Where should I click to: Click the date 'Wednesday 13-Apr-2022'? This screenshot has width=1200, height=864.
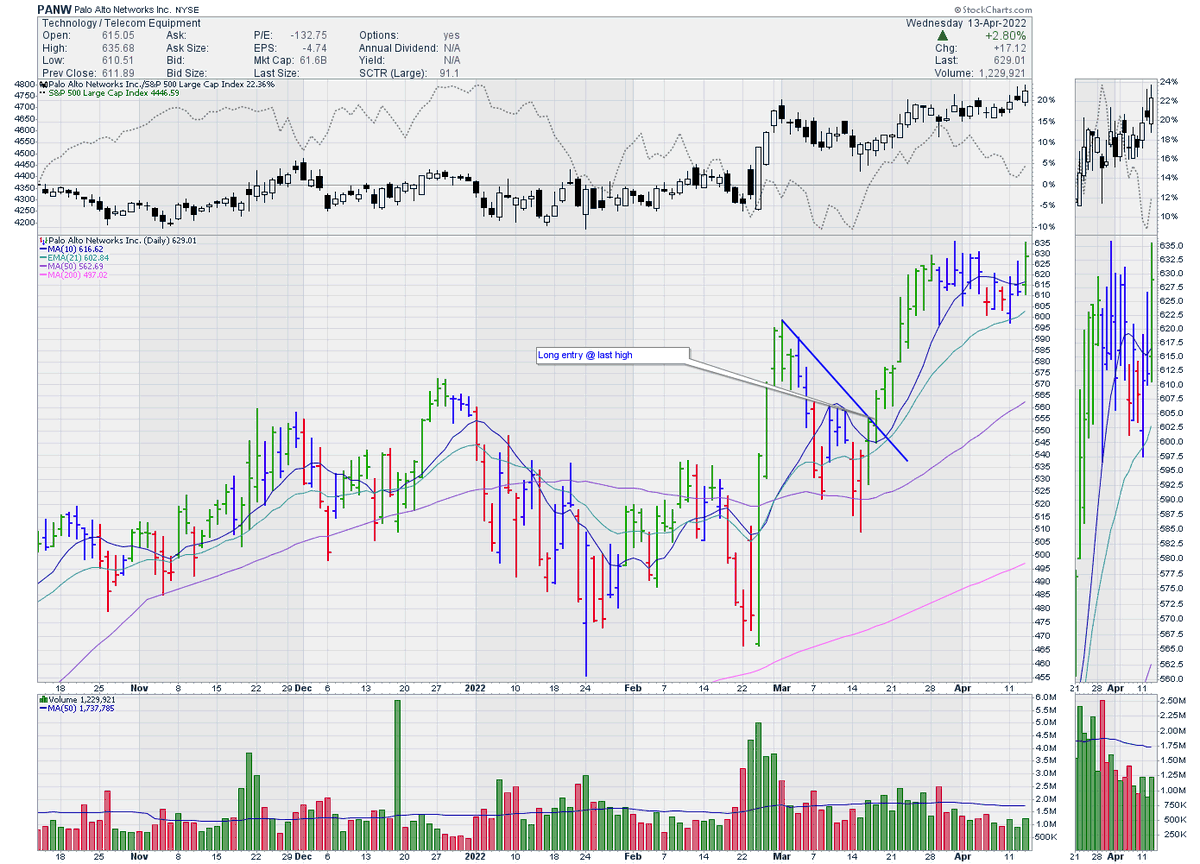pyautogui.click(x=968, y=23)
